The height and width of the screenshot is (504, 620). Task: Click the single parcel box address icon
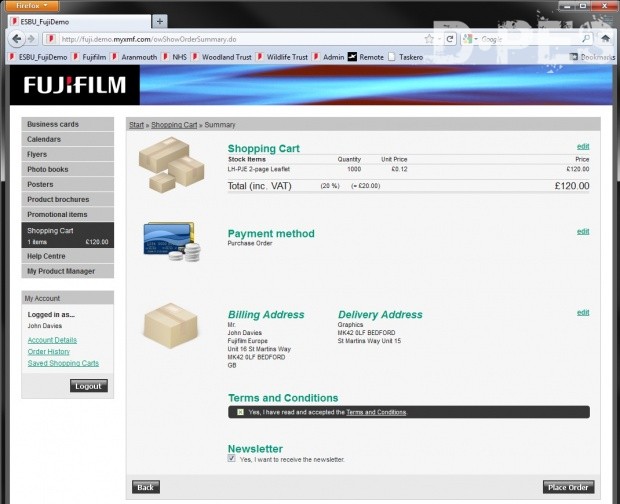pyautogui.click(x=171, y=325)
